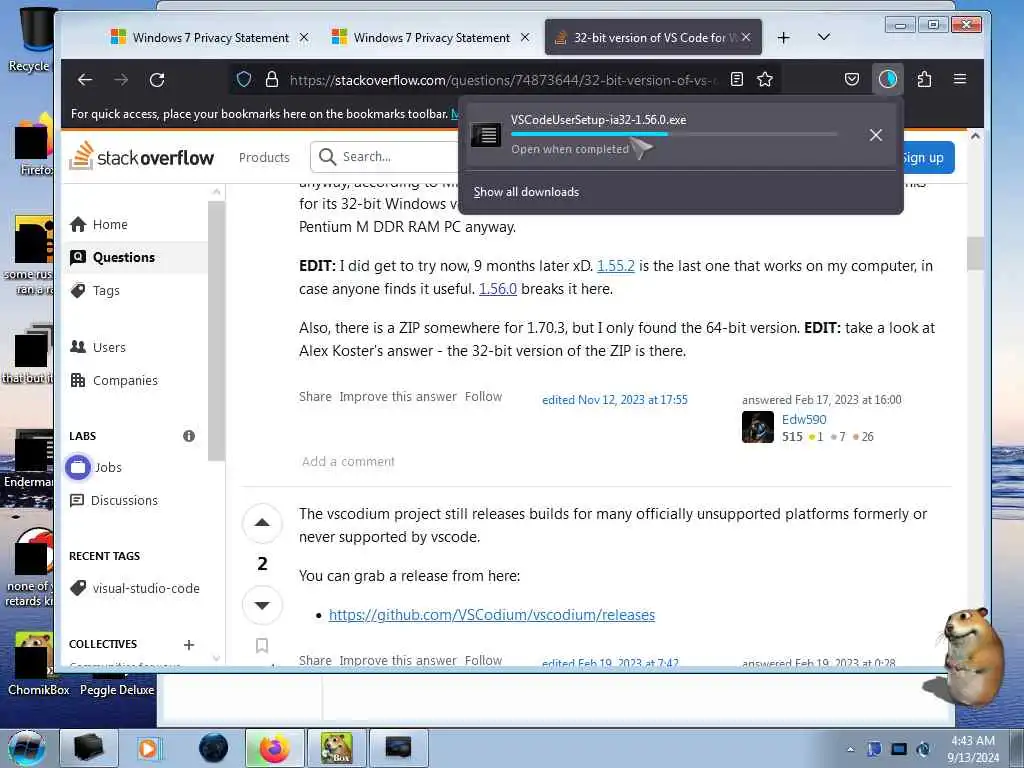Click Improve this answer on Edw590's answer
The height and width of the screenshot is (768, 1024).
(x=398, y=396)
